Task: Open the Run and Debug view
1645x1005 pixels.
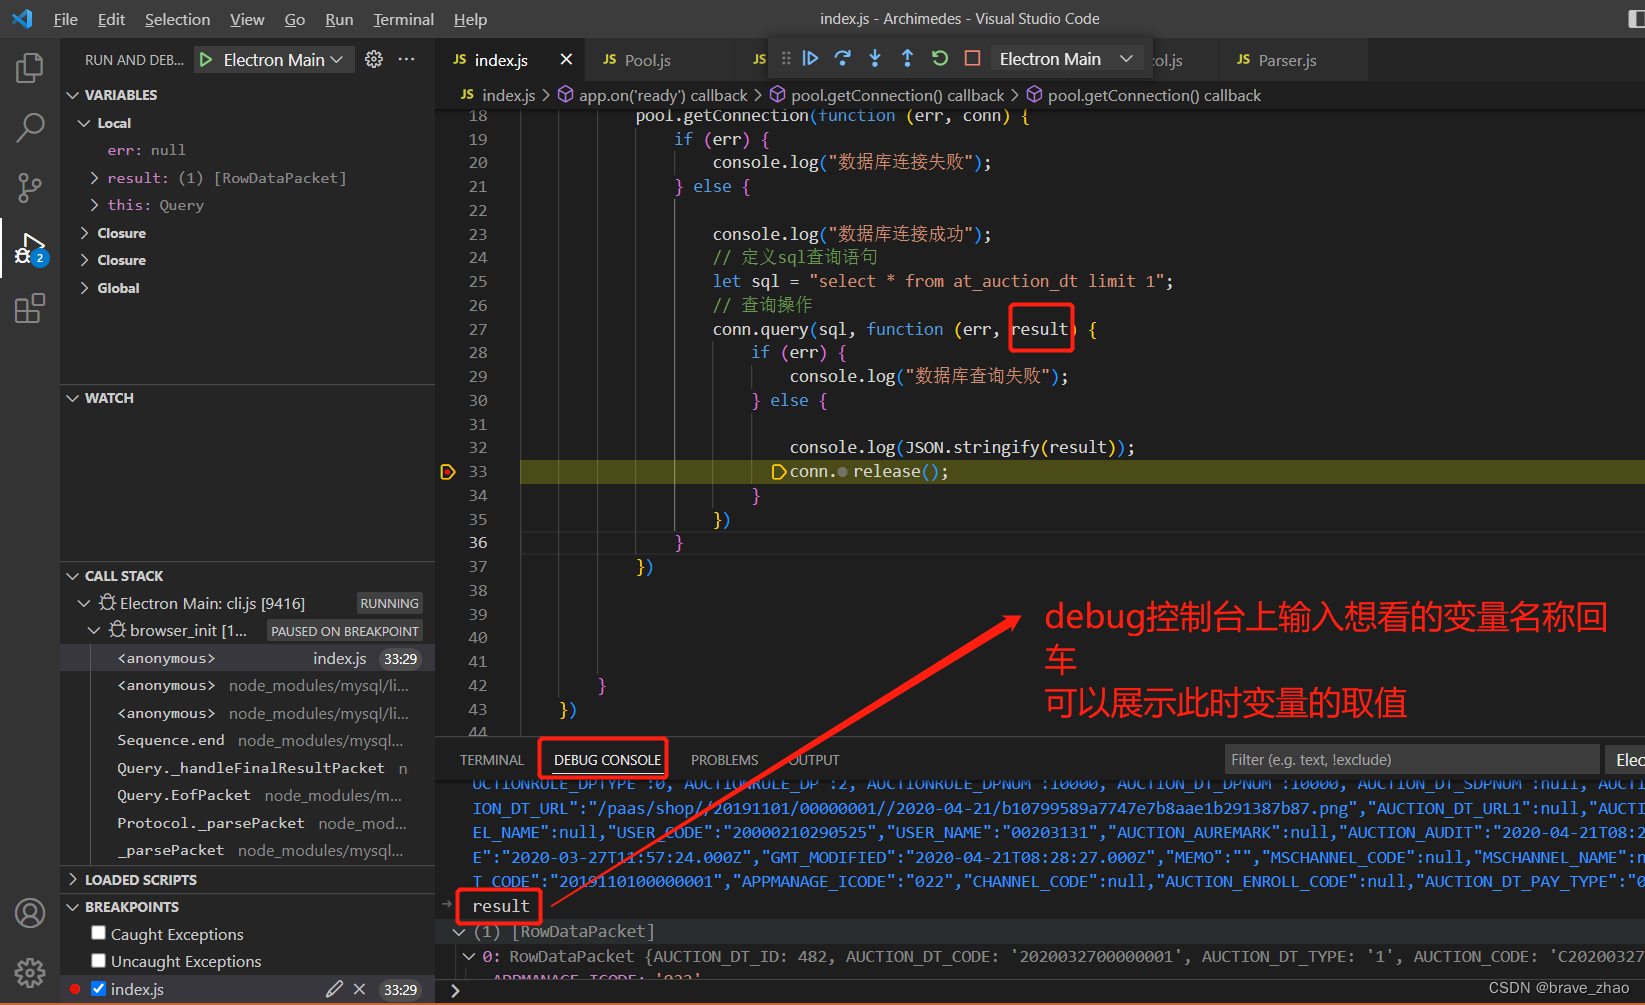Action: pyautogui.click(x=30, y=249)
